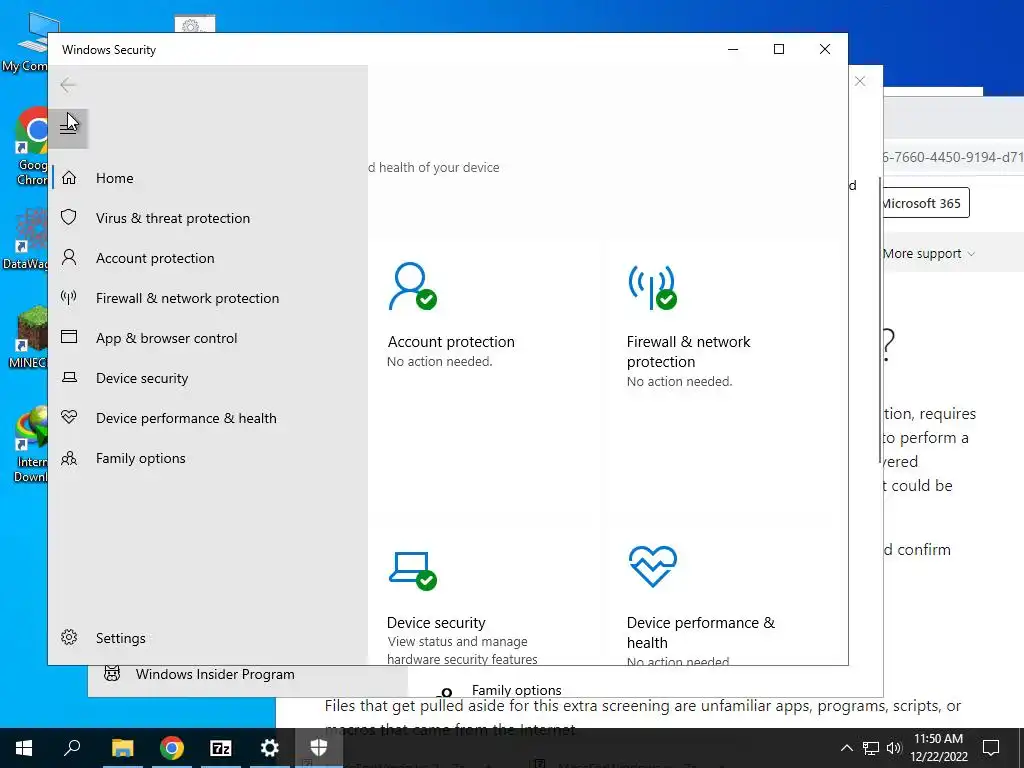
Task: Show hidden tray icons chevron
Action: [x=846, y=748]
